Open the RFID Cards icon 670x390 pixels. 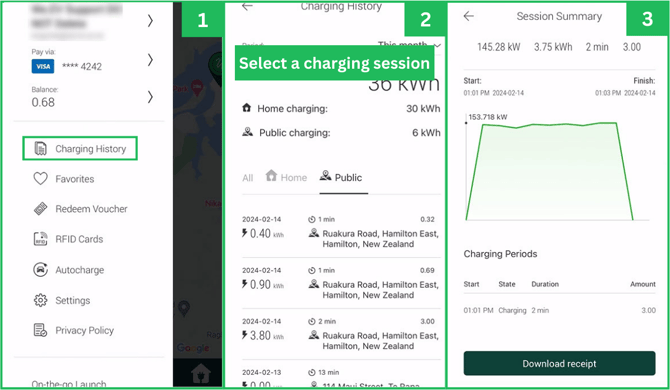click(x=41, y=239)
